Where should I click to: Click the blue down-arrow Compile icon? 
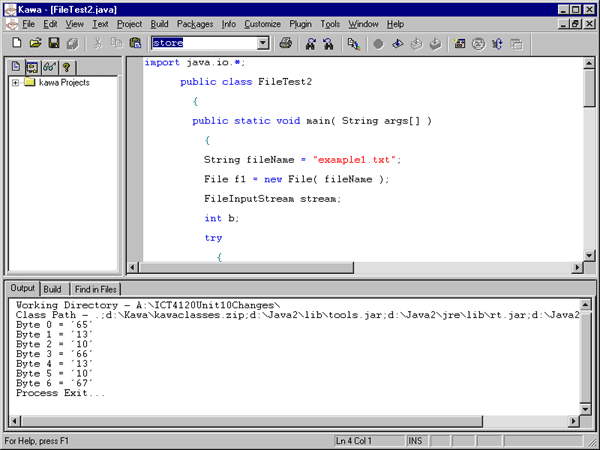(x=398, y=44)
